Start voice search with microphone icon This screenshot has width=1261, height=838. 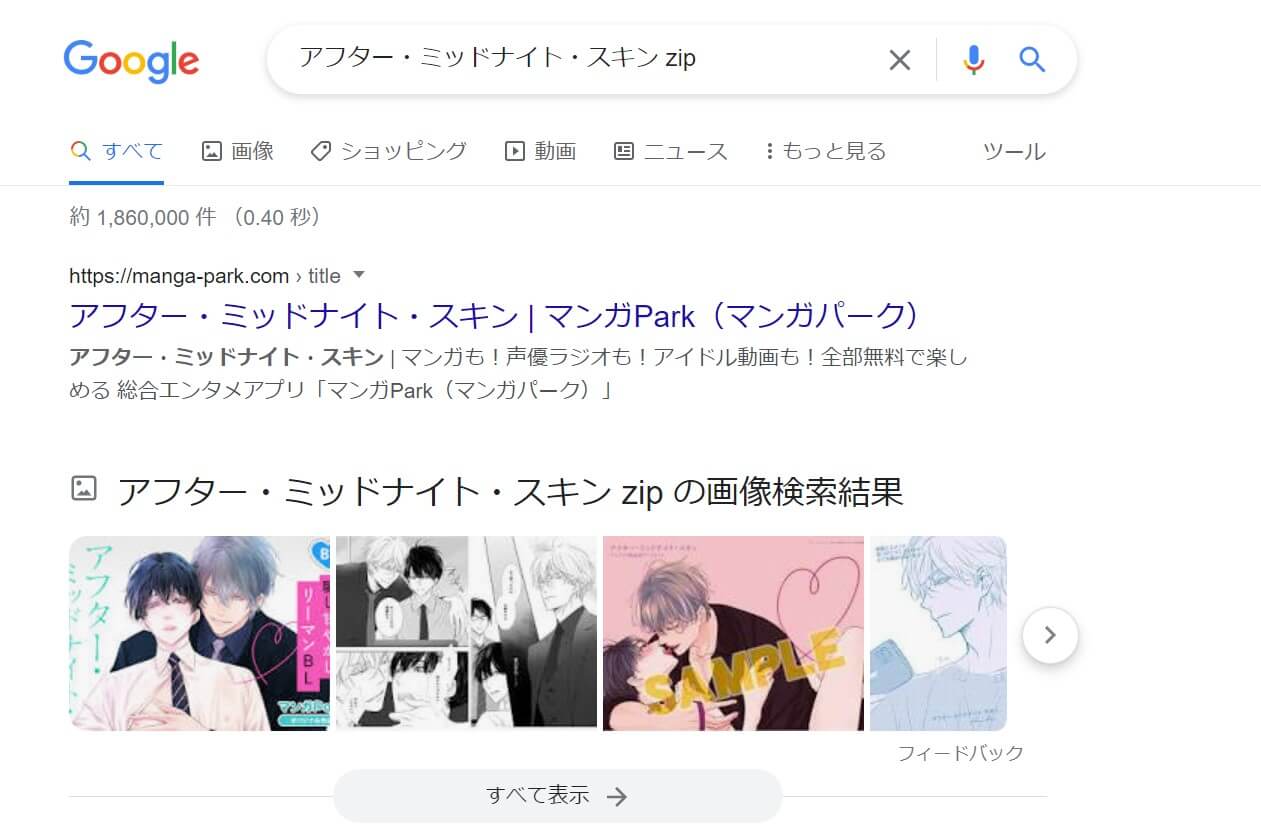pyautogui.click(x=973, y=60)
